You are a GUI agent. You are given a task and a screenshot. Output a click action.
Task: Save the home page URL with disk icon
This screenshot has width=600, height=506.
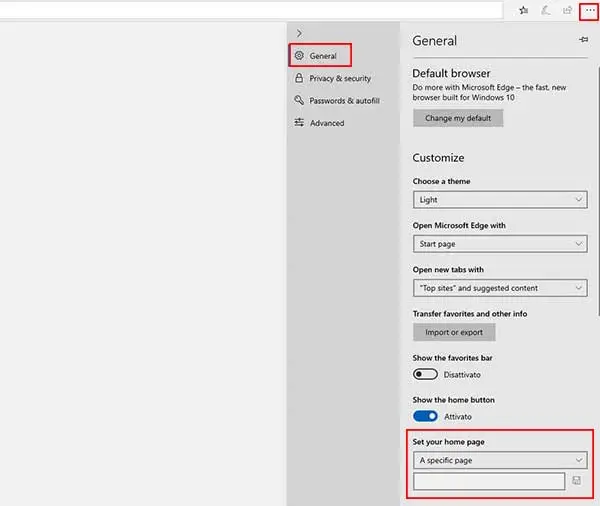pos(577,480)
